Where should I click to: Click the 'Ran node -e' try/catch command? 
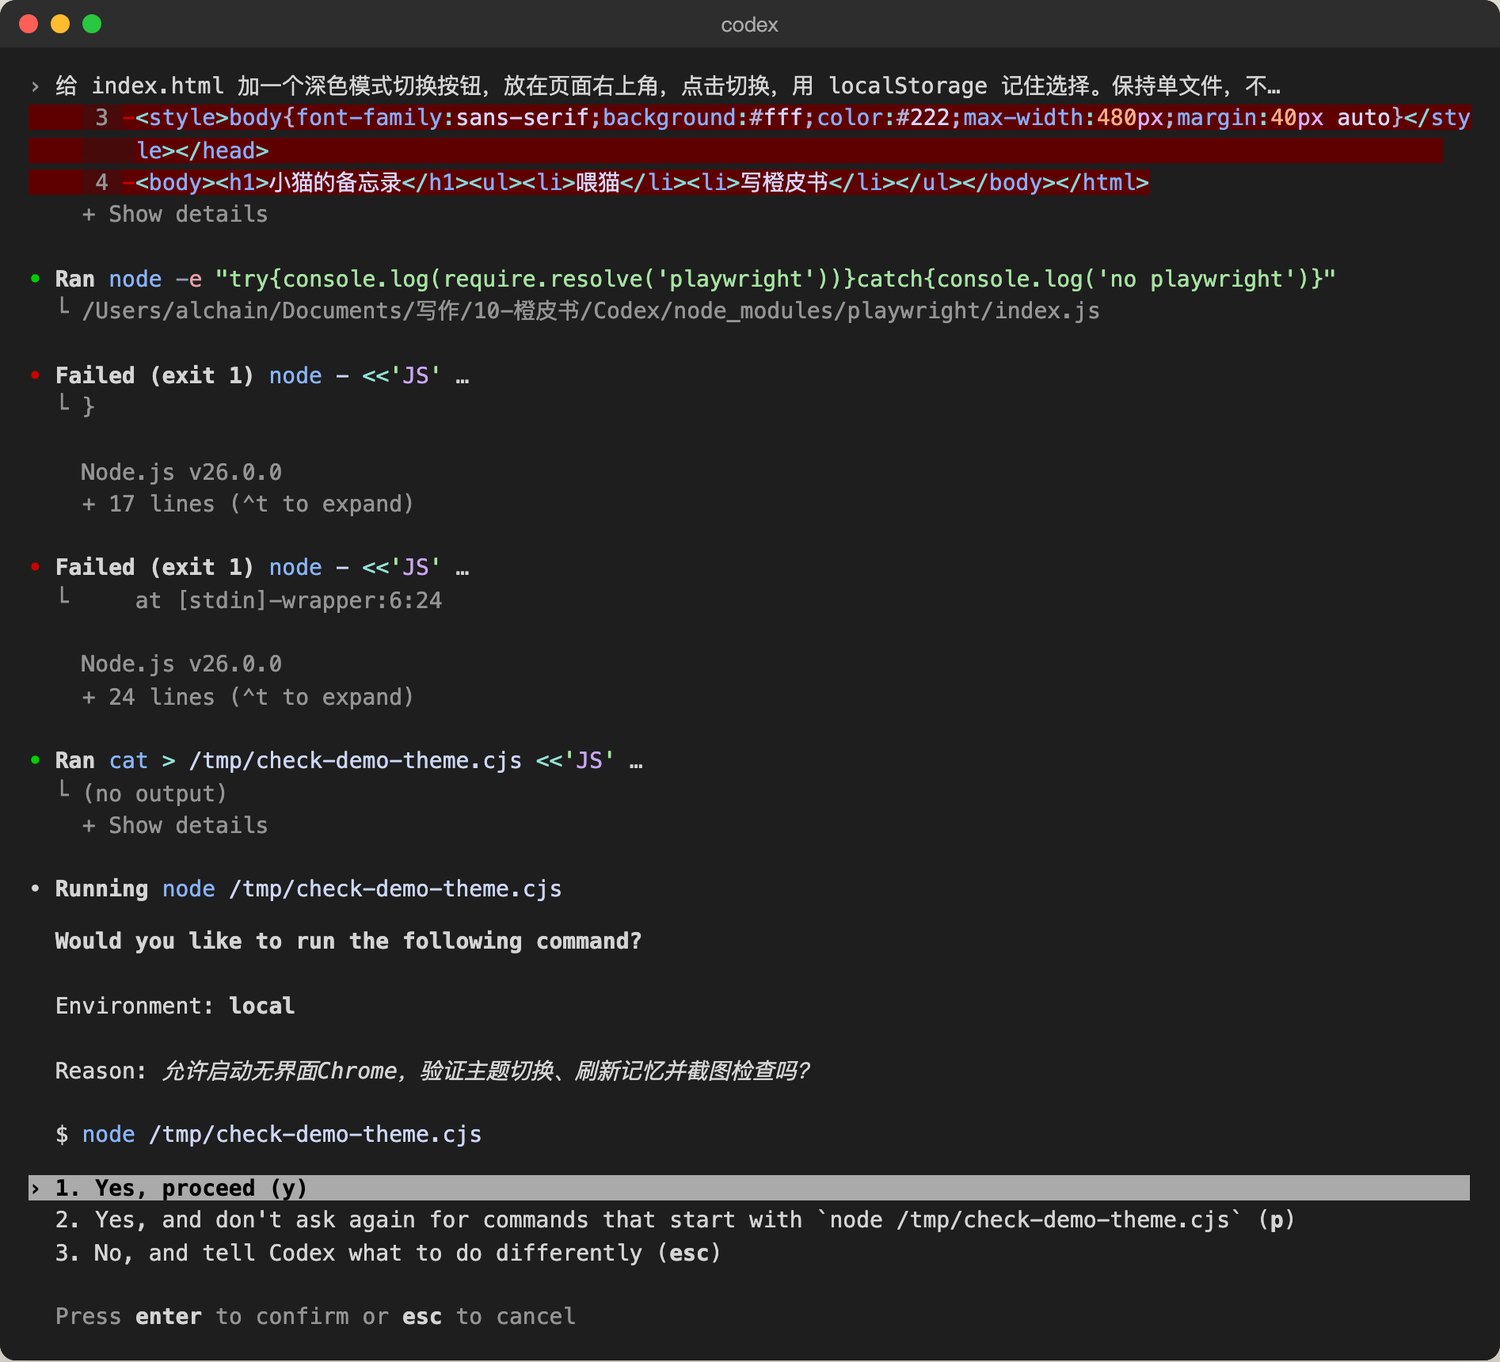point(695,279)
